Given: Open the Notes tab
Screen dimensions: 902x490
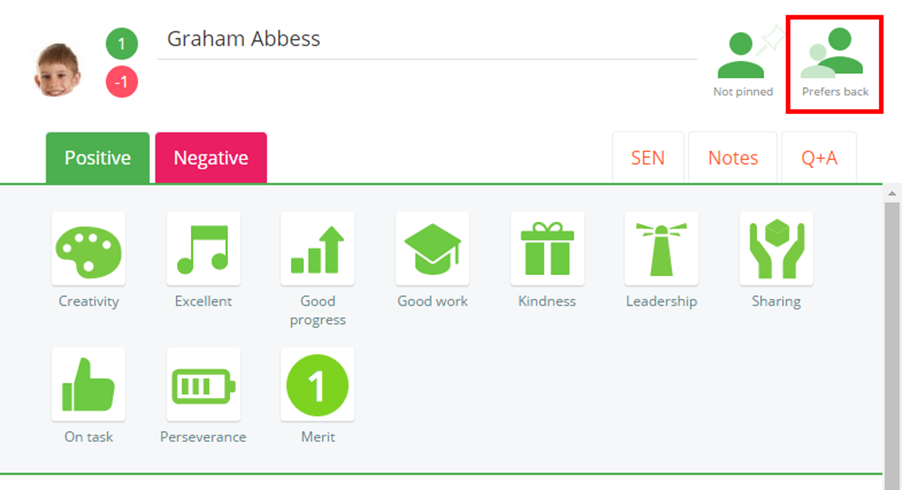Looking at the screenshot, I should [x=733, y=158].
